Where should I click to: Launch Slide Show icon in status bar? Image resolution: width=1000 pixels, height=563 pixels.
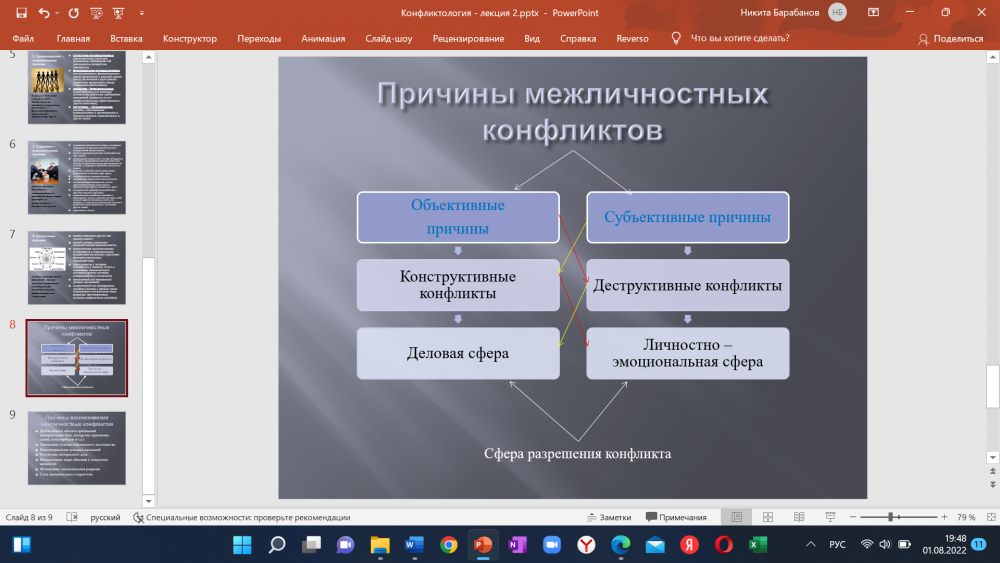[x=828, y=517]
